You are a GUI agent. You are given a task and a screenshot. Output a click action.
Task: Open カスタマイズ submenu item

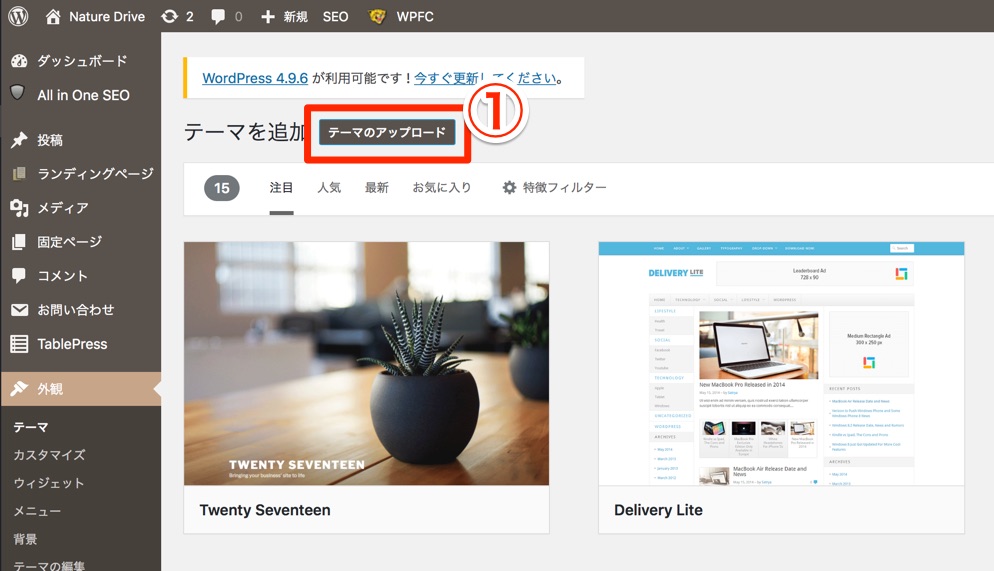point(49,455)
